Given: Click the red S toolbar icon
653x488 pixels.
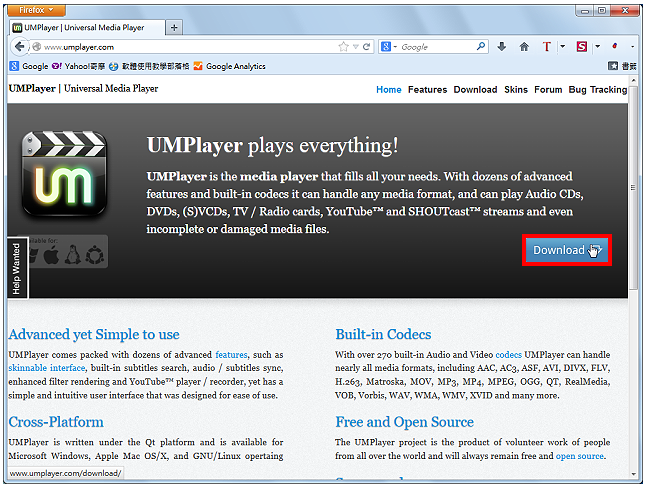Looking at the screenshot, I should pos(581,47).
